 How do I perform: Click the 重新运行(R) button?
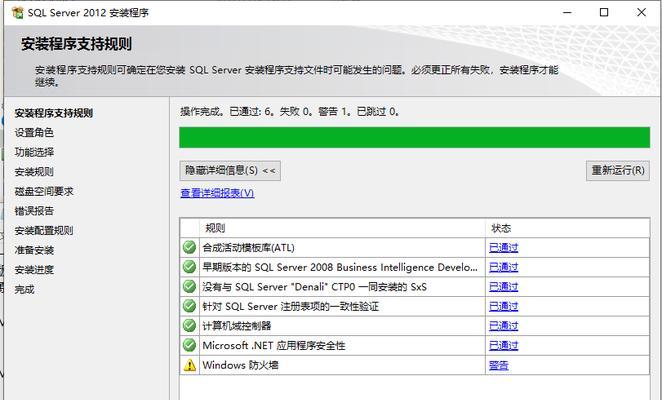point(618,171)
